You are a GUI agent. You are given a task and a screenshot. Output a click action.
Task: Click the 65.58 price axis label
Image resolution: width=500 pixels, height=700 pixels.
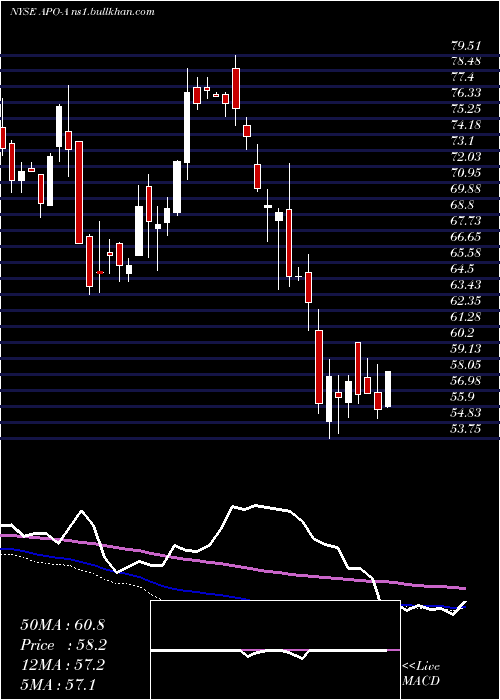[x=465, y=253]
